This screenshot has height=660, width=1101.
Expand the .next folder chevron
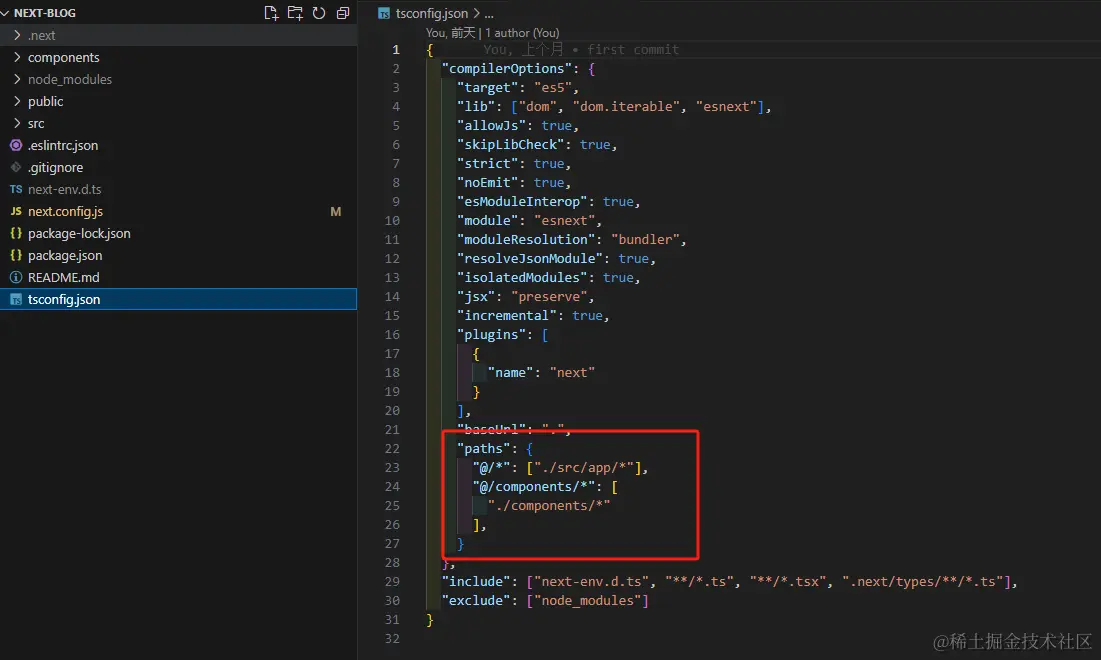18,35
